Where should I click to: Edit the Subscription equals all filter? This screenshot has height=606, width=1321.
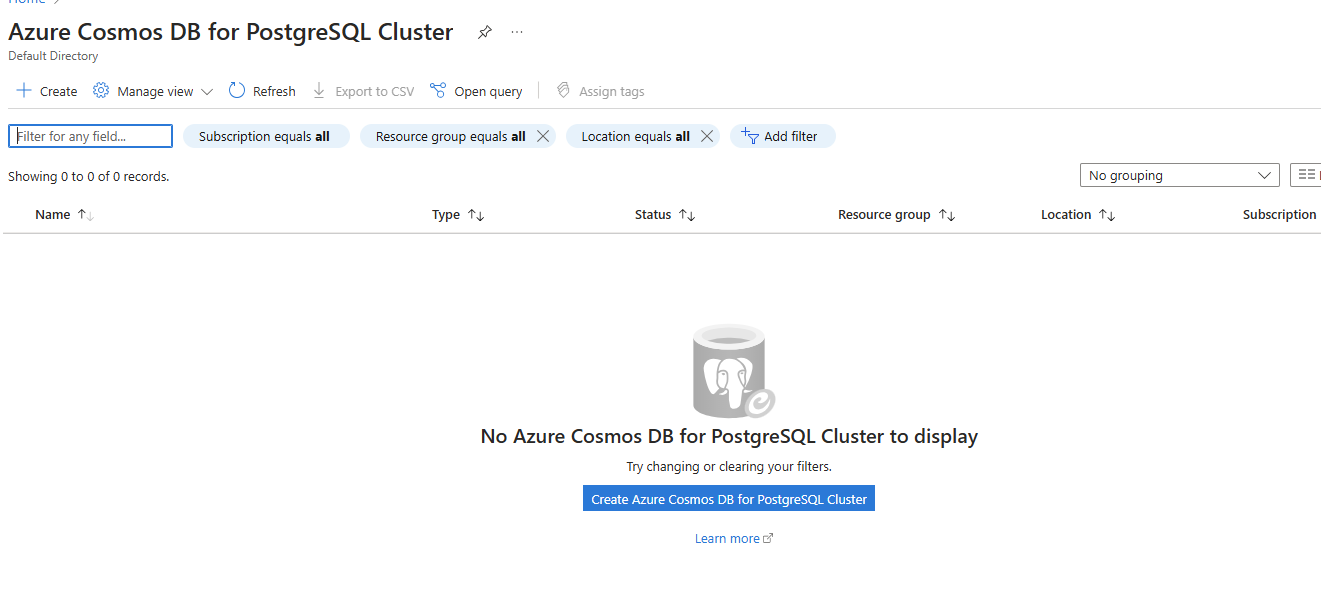coord(265,136)
